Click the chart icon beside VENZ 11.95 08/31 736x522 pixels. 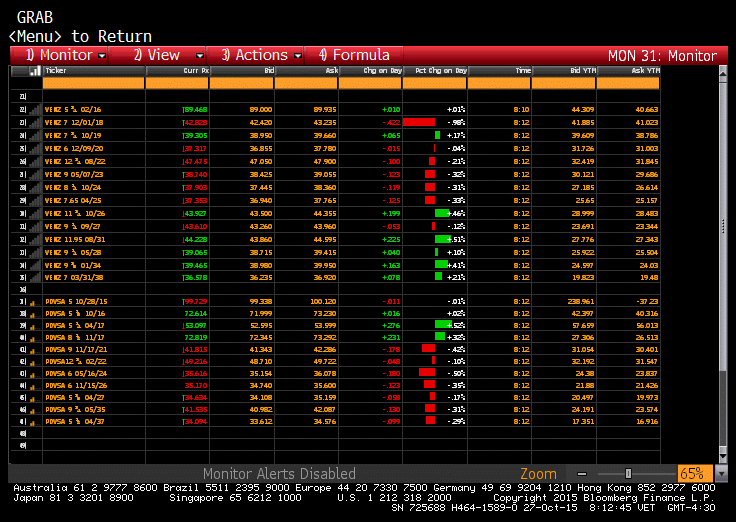point(35,239)
